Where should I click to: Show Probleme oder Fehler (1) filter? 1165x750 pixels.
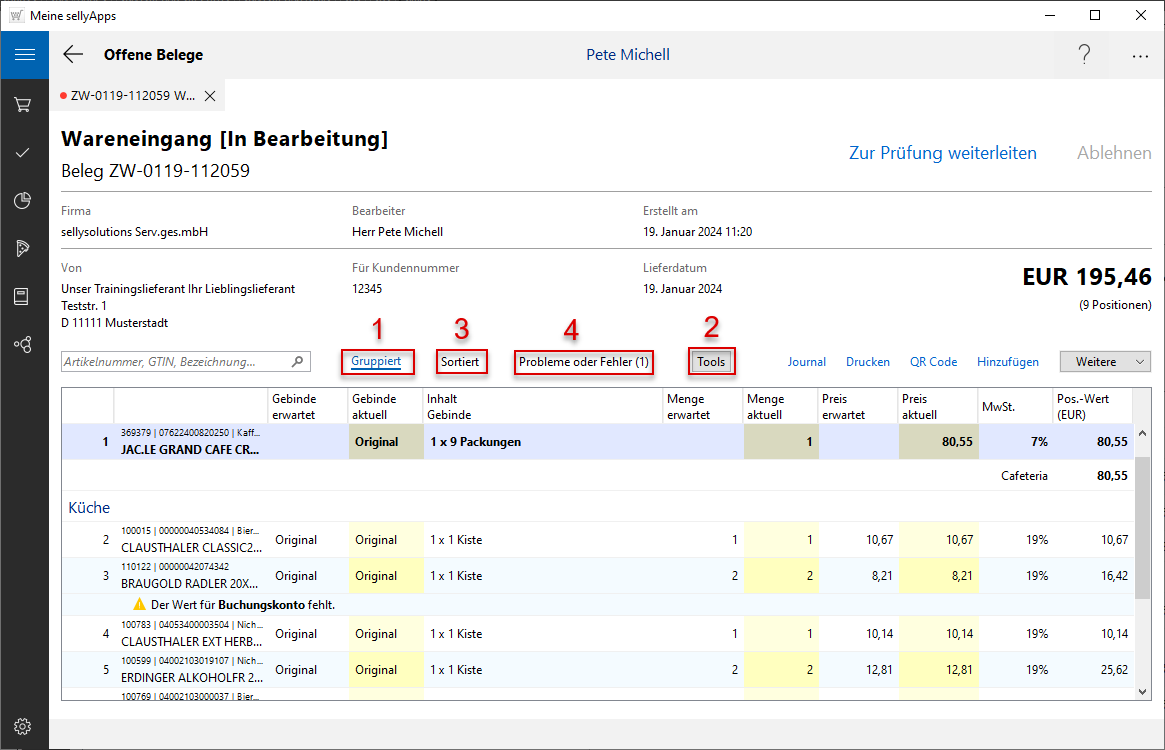(584, 362)
